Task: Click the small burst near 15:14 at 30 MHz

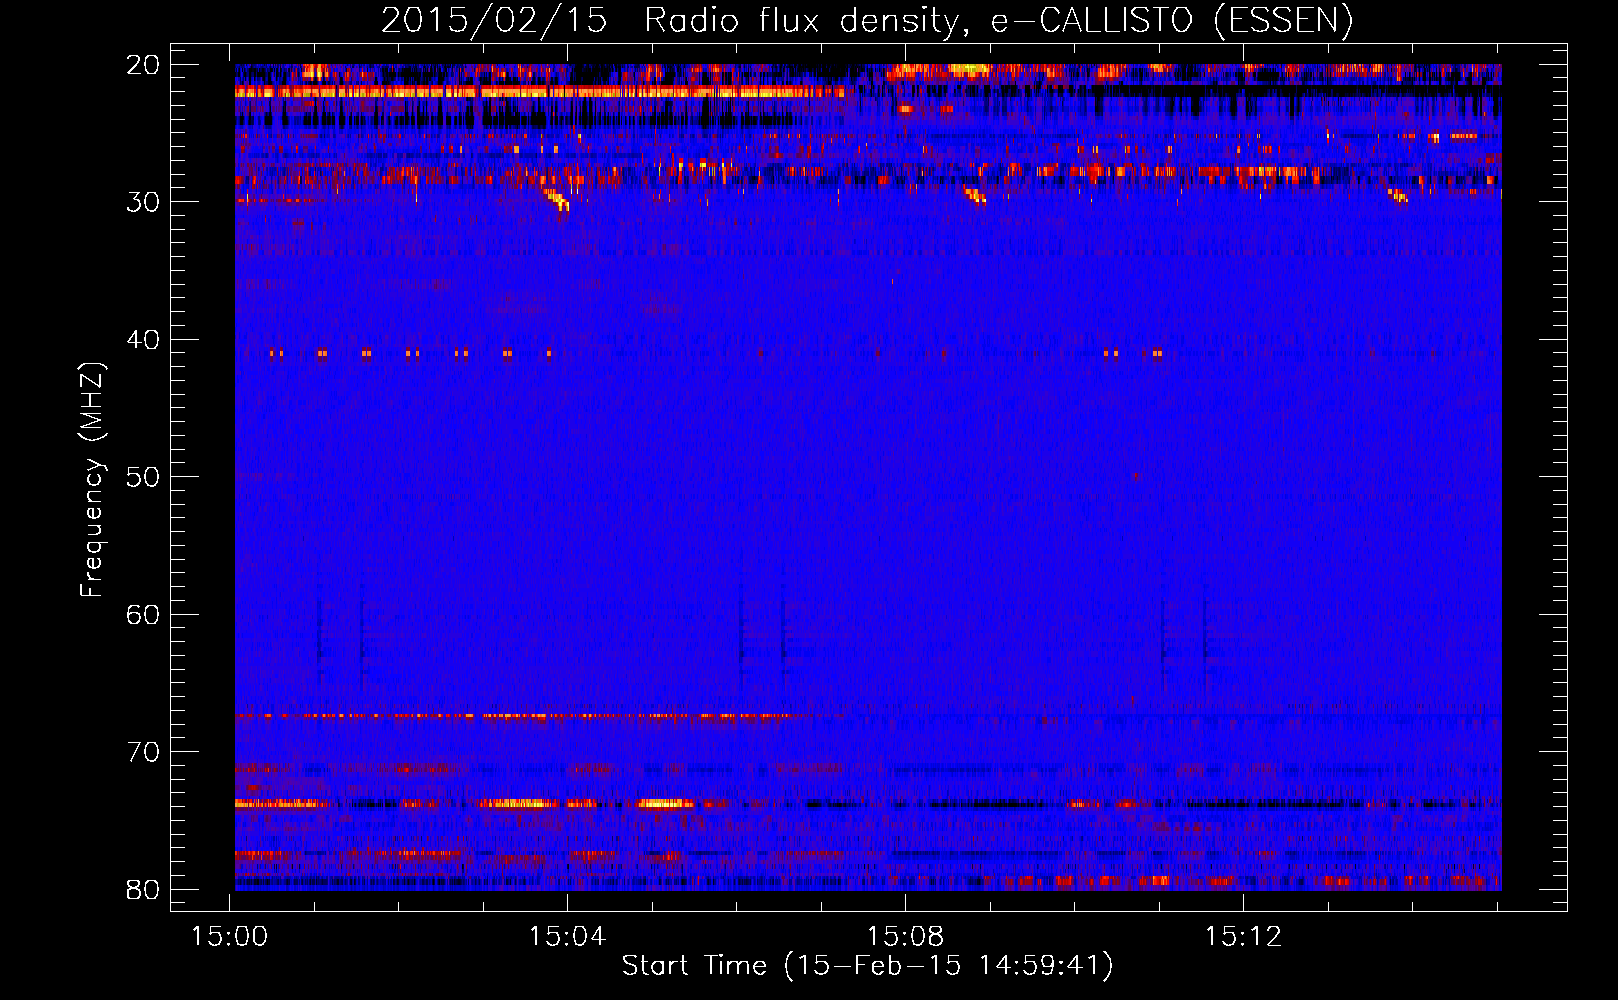Action: pos(1398,196)
